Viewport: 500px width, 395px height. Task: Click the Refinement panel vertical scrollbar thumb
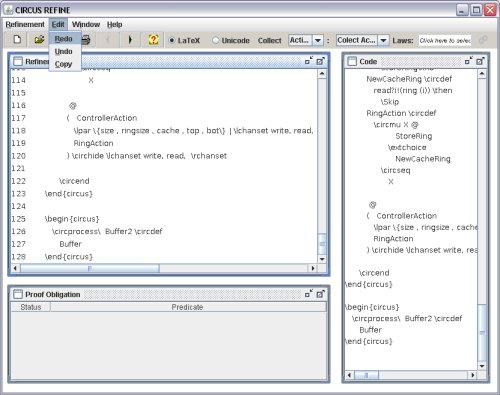[322, 244]
